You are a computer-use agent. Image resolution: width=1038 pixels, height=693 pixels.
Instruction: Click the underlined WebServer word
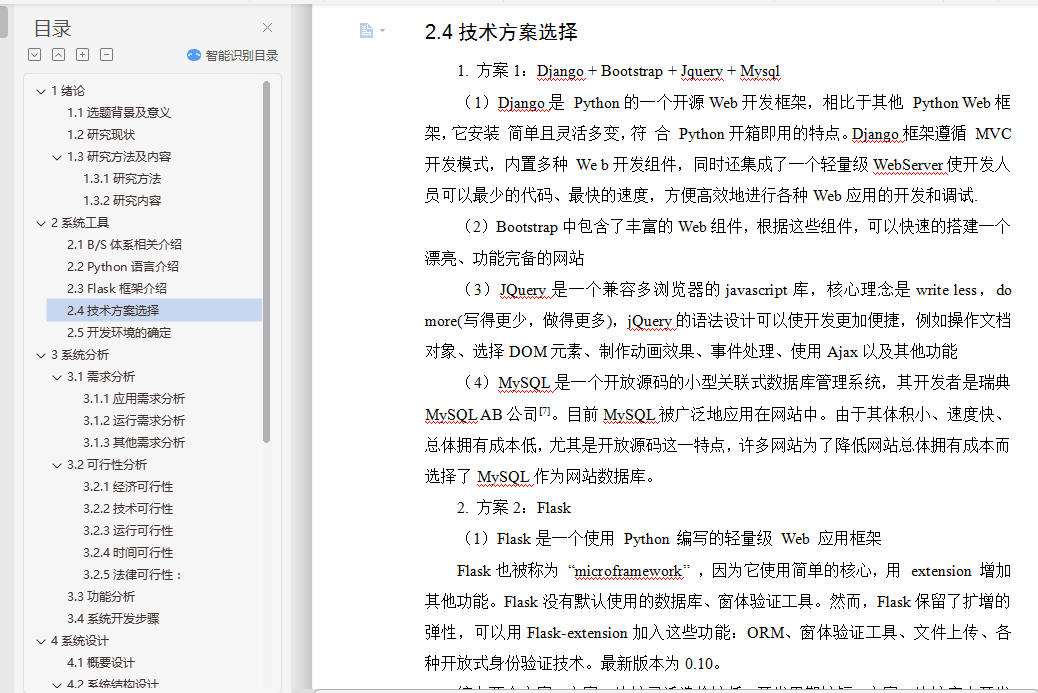pos(908,164)
